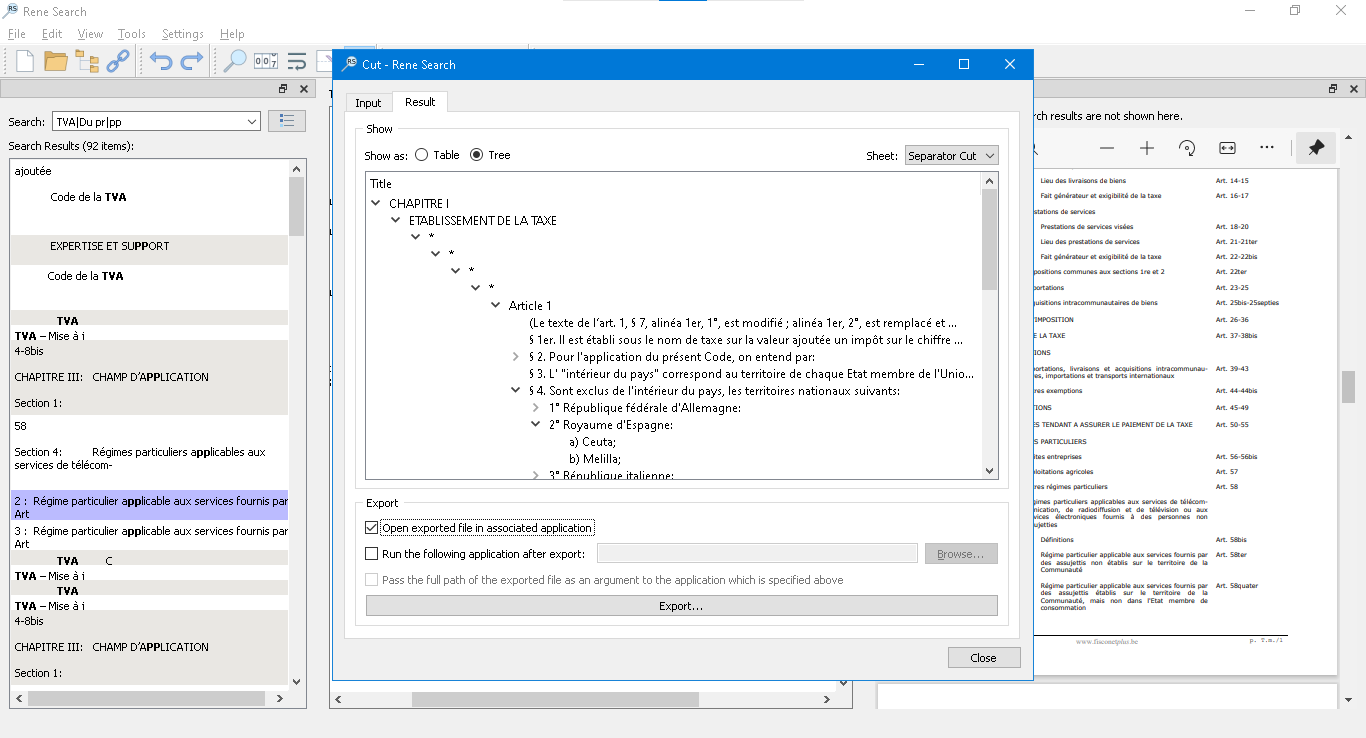Zoom in with the plus icon in PDF viewer
The image size is (1366, 738).
pyautogui.click(x=1147, y=148)
